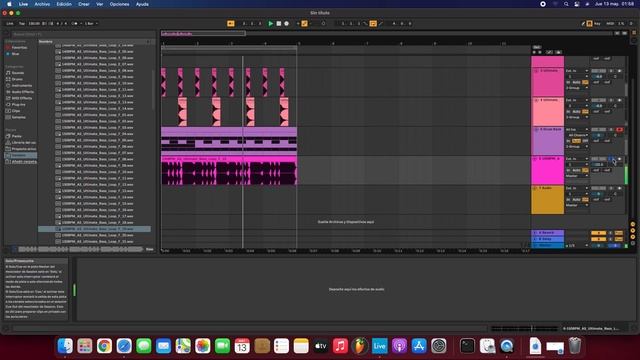640x360 pixels.
Task: Open Master output dropdown of 6 130BPM_A
Action: point(577,176)
